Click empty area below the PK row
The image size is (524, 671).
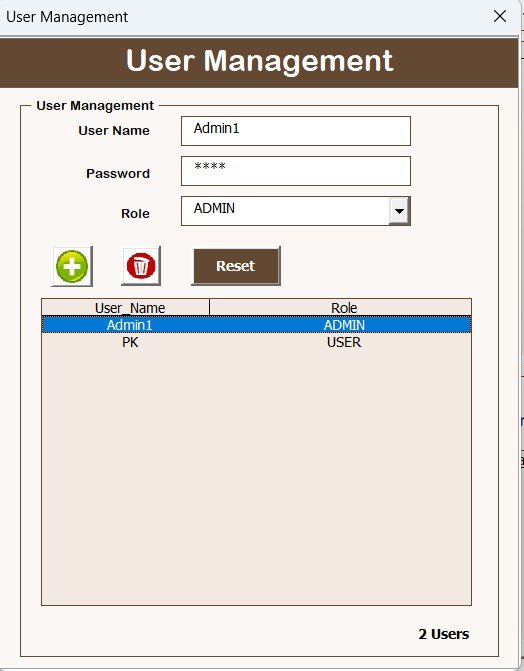click(x=256, y=477)
